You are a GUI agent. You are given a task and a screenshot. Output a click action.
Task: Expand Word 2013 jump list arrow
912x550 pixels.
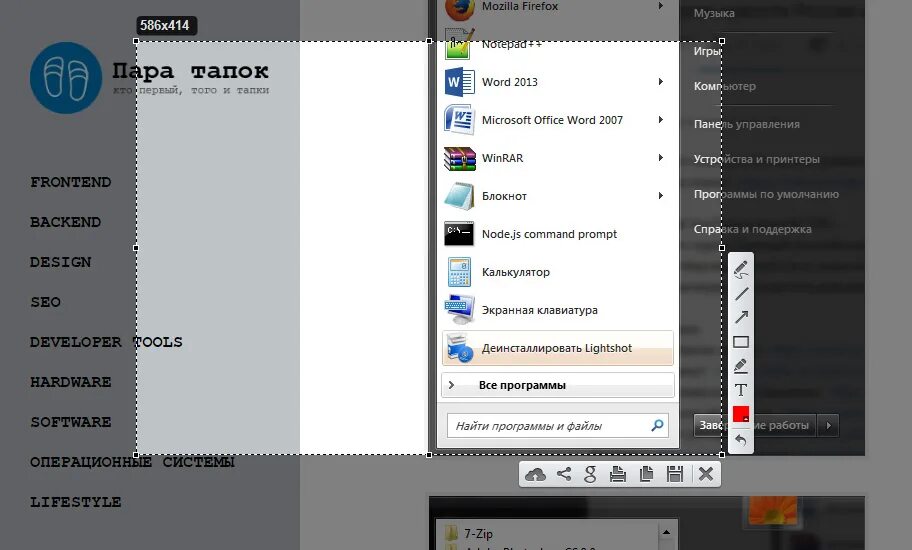click(x=660, y=81)
